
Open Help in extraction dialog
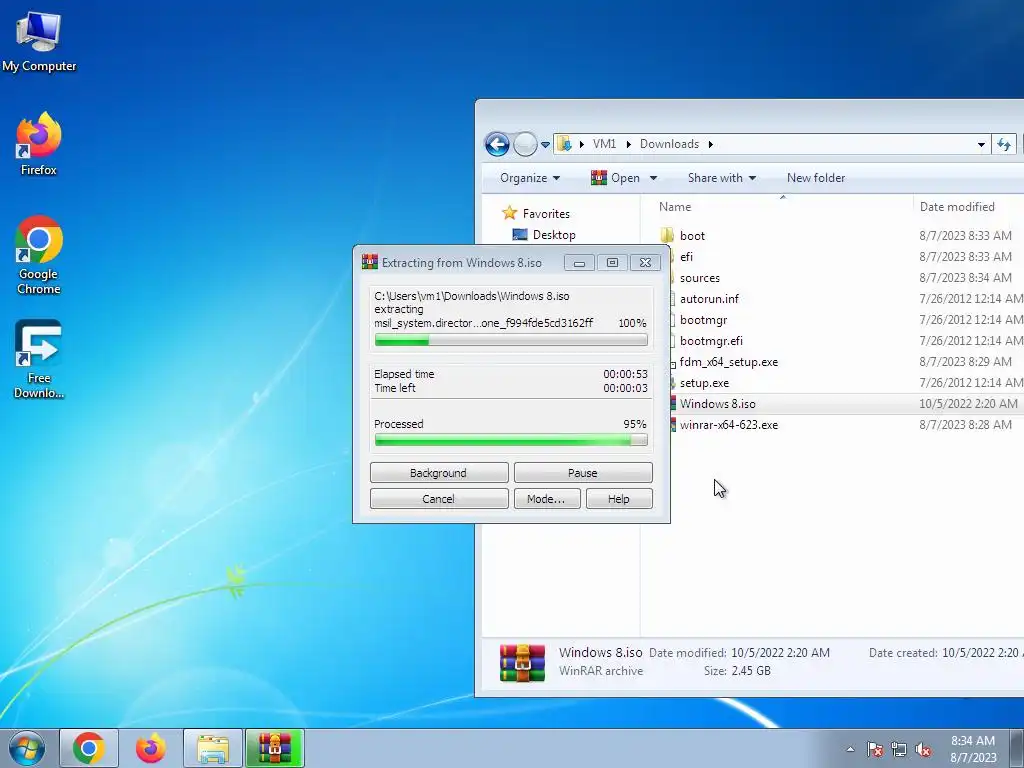point(619,498)
